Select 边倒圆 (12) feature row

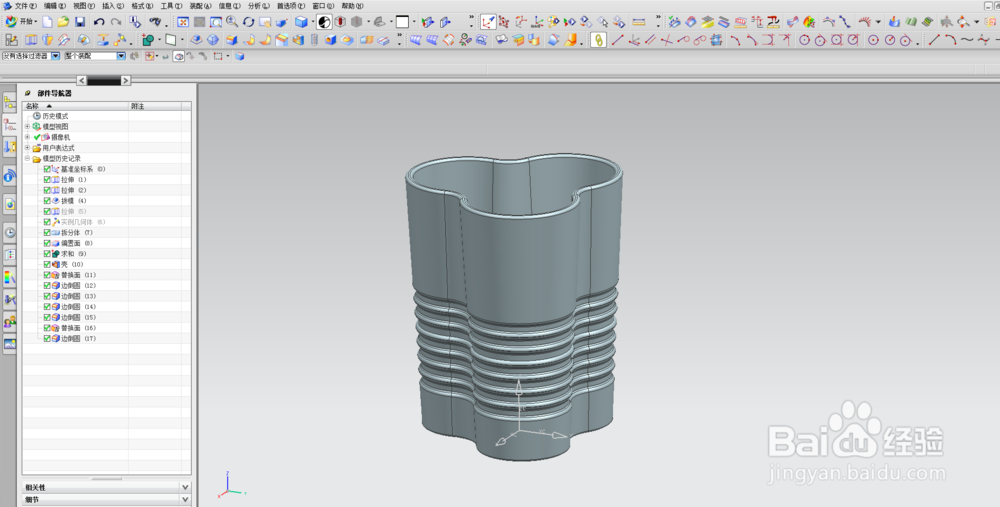pos(78,286)
